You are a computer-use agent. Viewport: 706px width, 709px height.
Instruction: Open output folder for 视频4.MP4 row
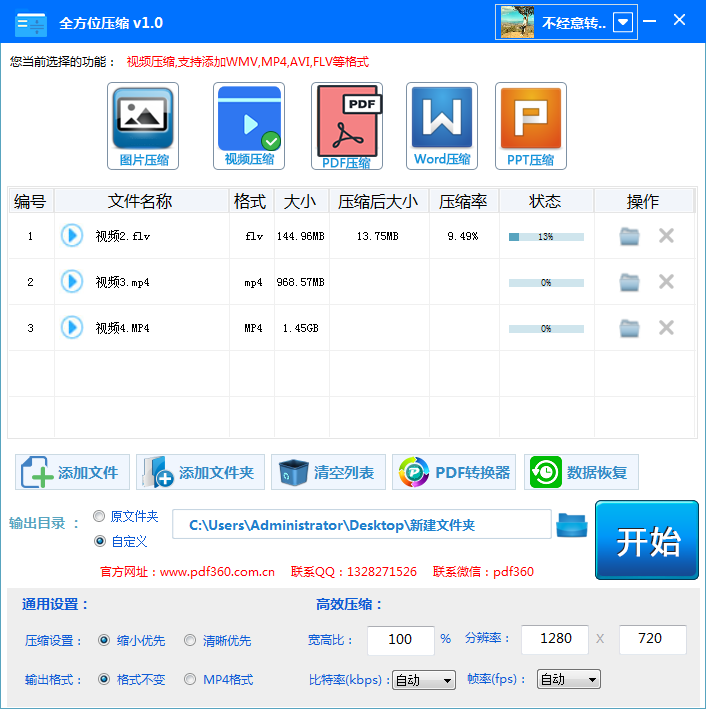tap(629, 328)
